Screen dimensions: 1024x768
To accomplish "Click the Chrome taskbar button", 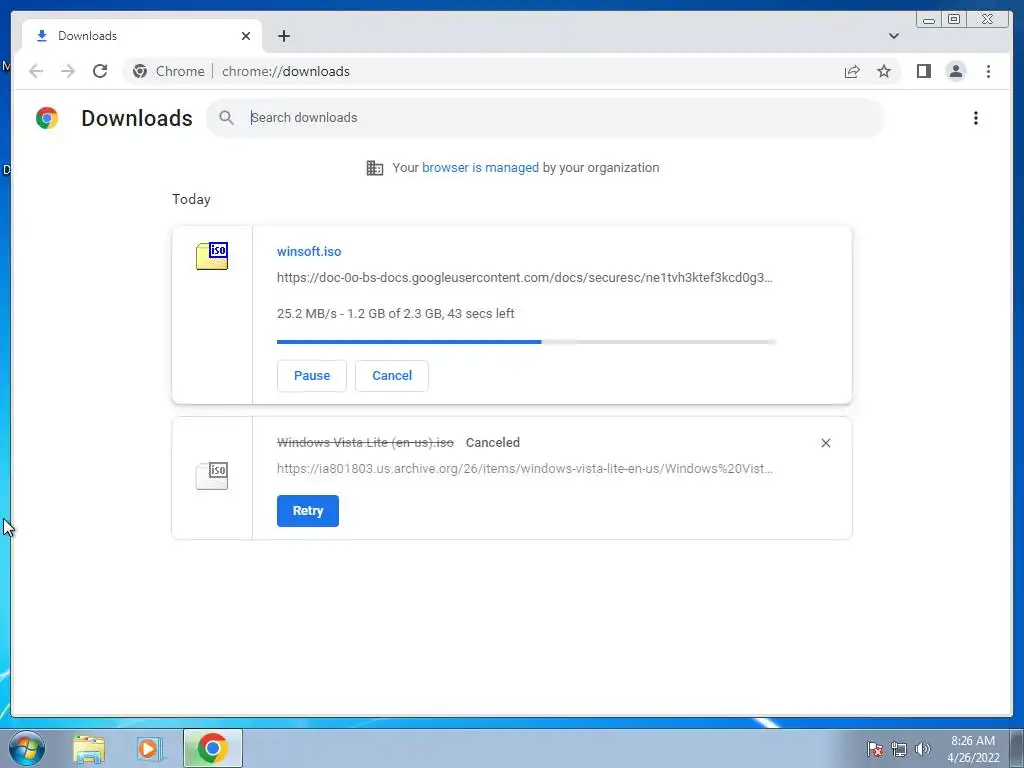I will click(x=212, y=748).
